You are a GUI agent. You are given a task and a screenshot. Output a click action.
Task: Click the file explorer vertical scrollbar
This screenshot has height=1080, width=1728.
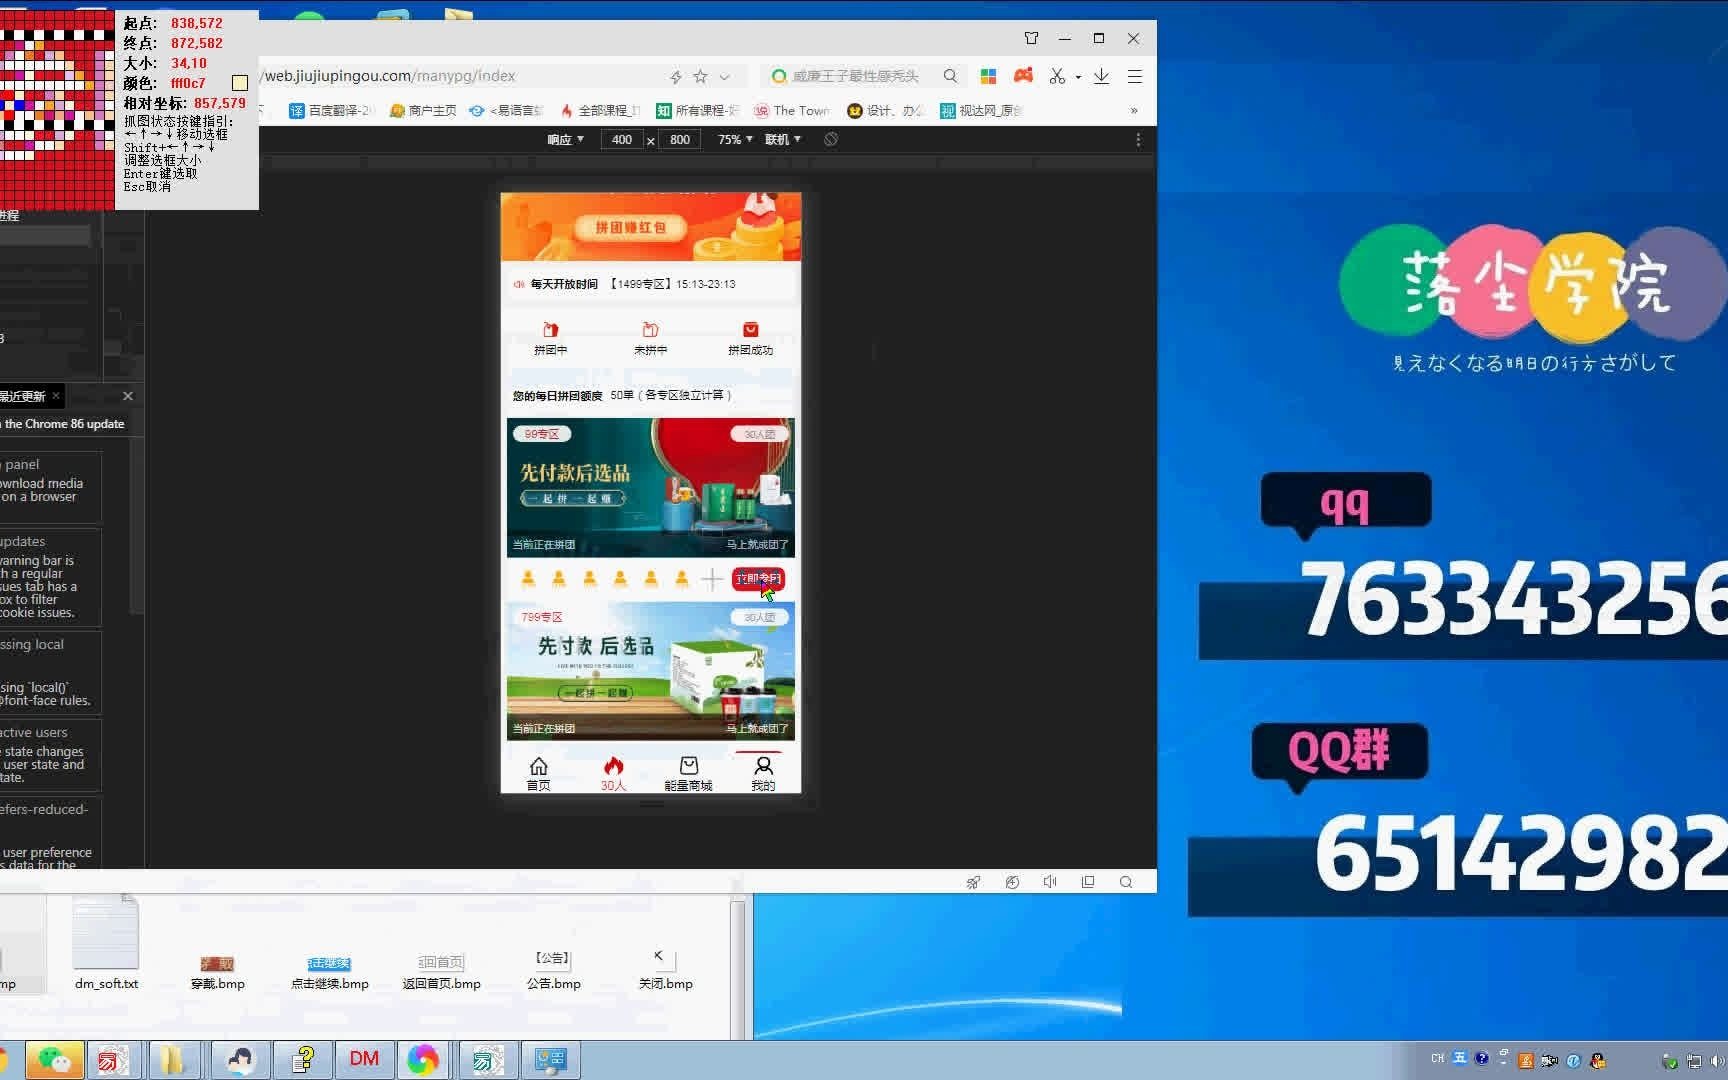tap(738, 968)
